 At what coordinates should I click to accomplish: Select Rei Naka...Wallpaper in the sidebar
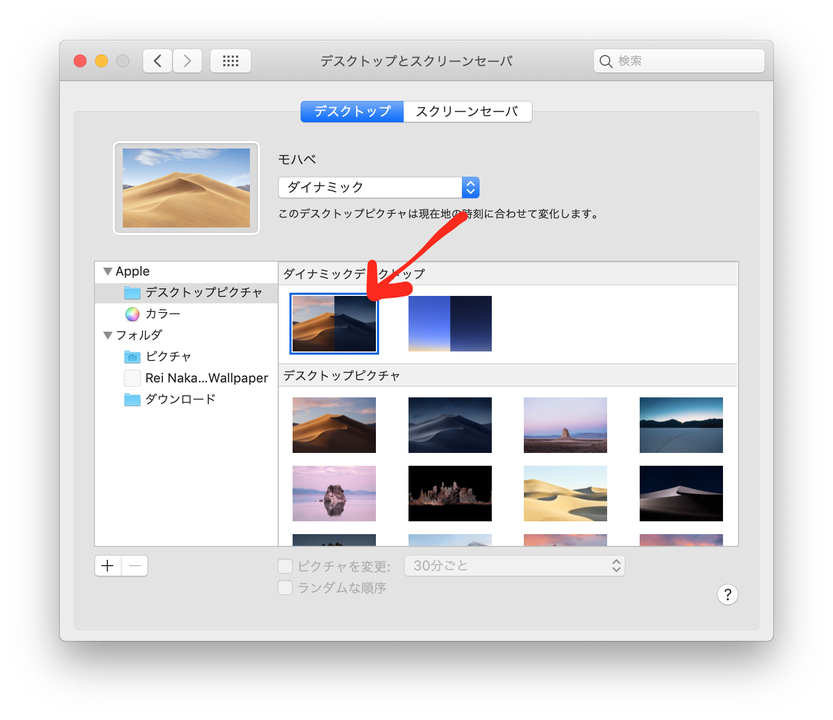pos(186,378)
